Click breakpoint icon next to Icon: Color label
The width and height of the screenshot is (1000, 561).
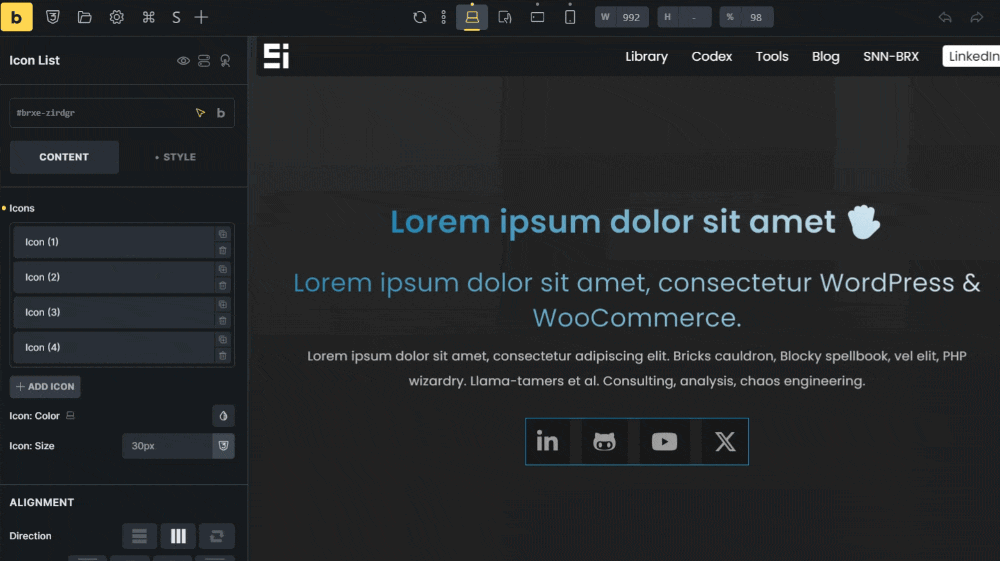70,415
